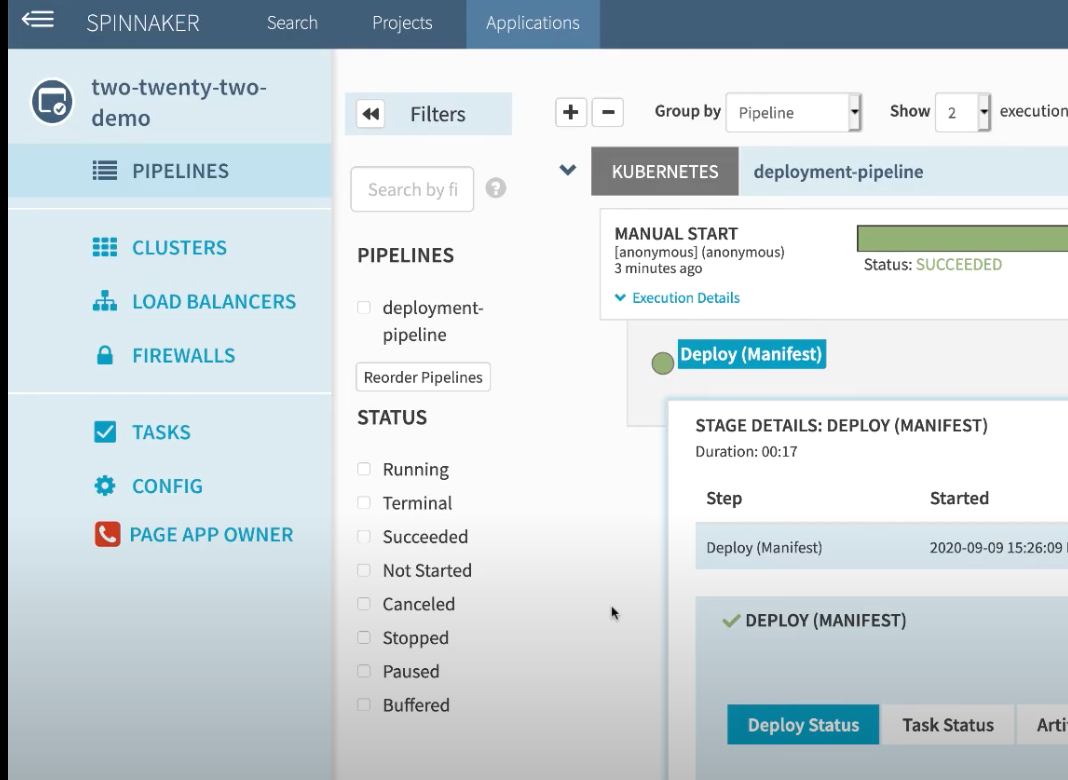Expand the Execution Details link

[677, 297]
